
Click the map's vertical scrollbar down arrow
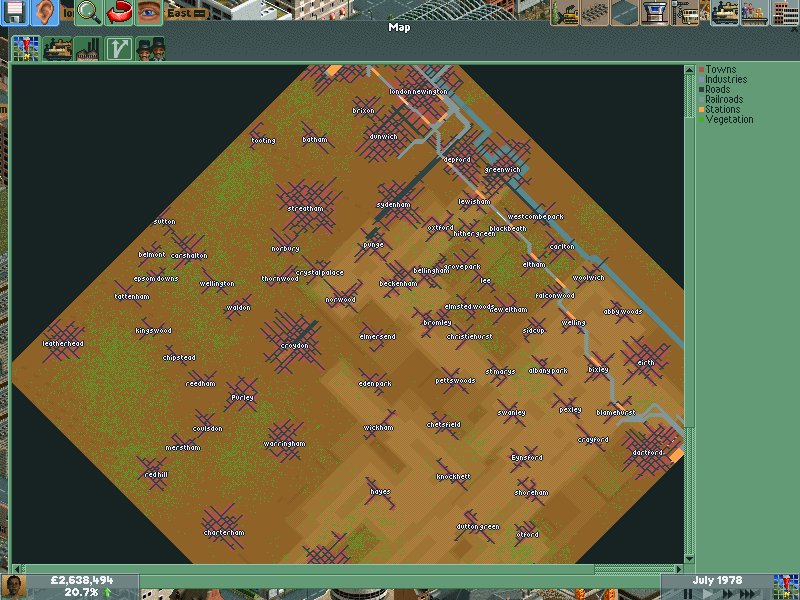click(689, 559)
